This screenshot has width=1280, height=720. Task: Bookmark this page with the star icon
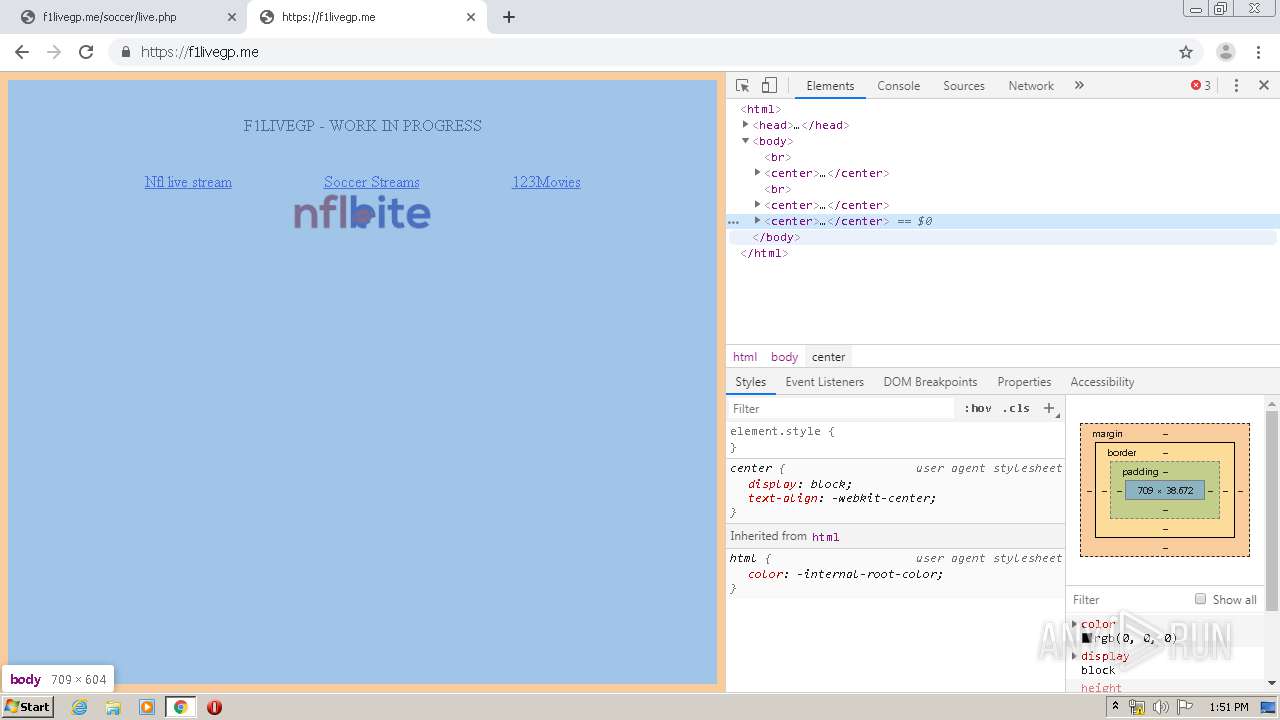tap(1186, 52)
